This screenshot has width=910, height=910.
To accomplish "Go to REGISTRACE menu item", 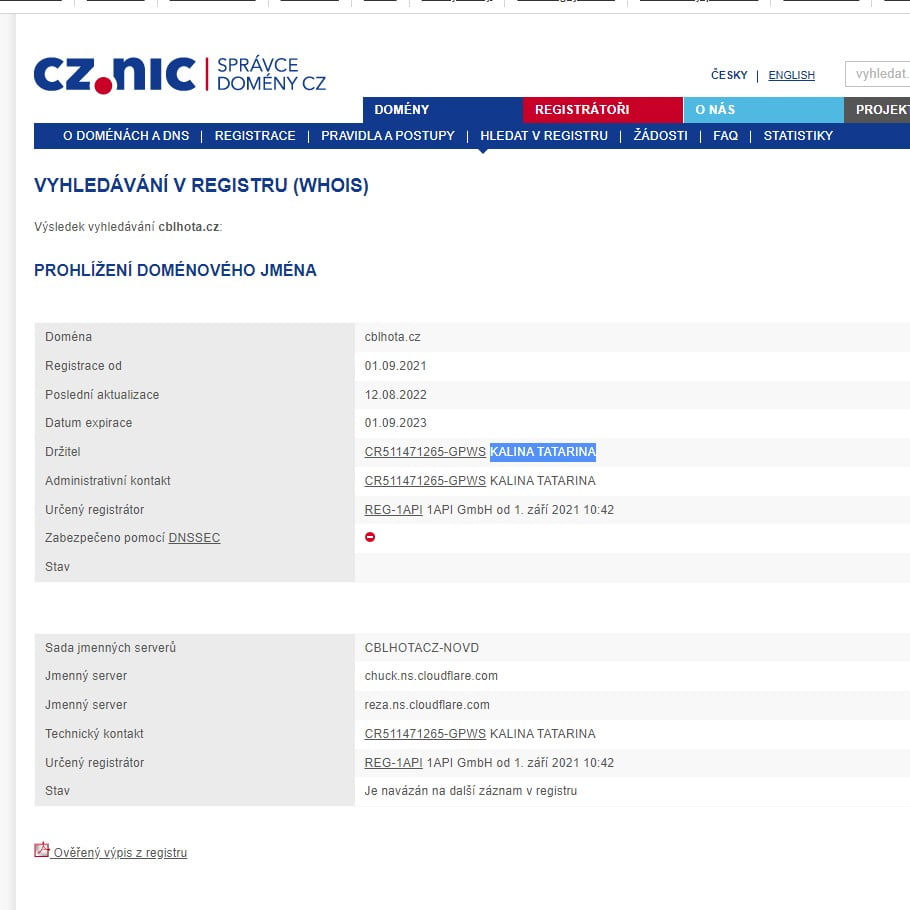I will (255, 136).
